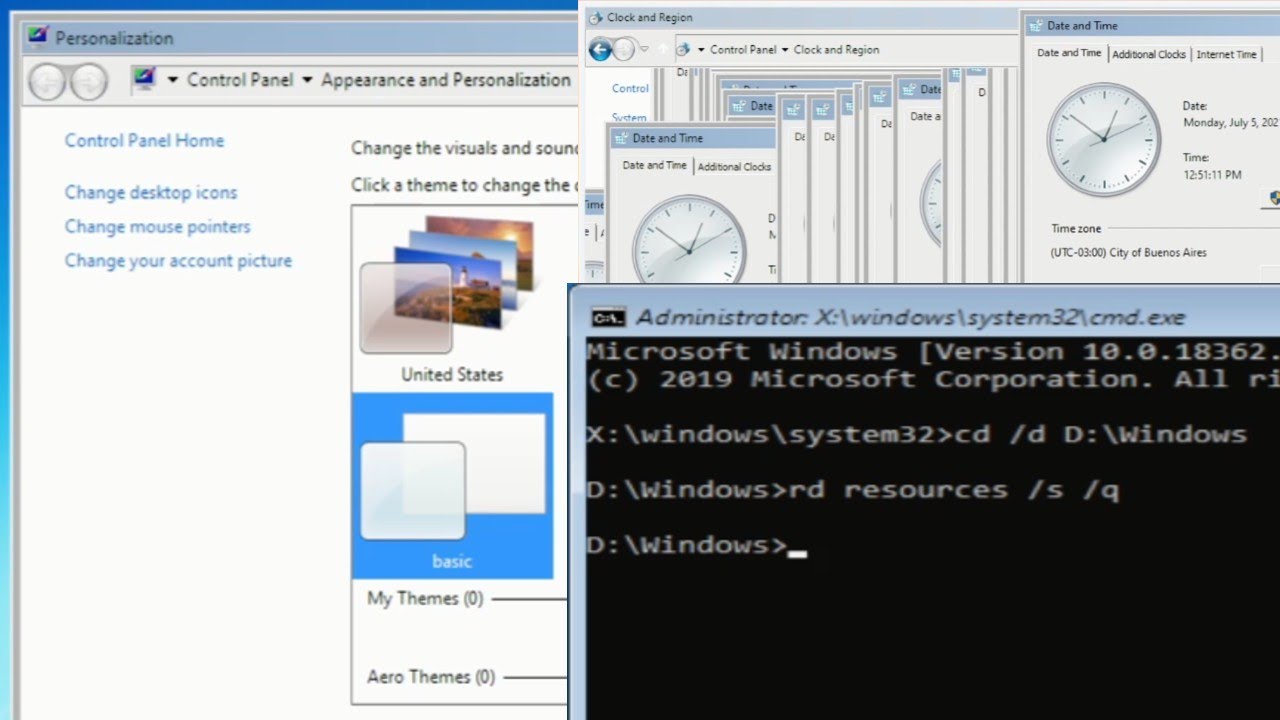The width and height of the screenshot is (1280, 720).
Task: Click the date text Monday, July 5
Action: tap(1231, 123)
